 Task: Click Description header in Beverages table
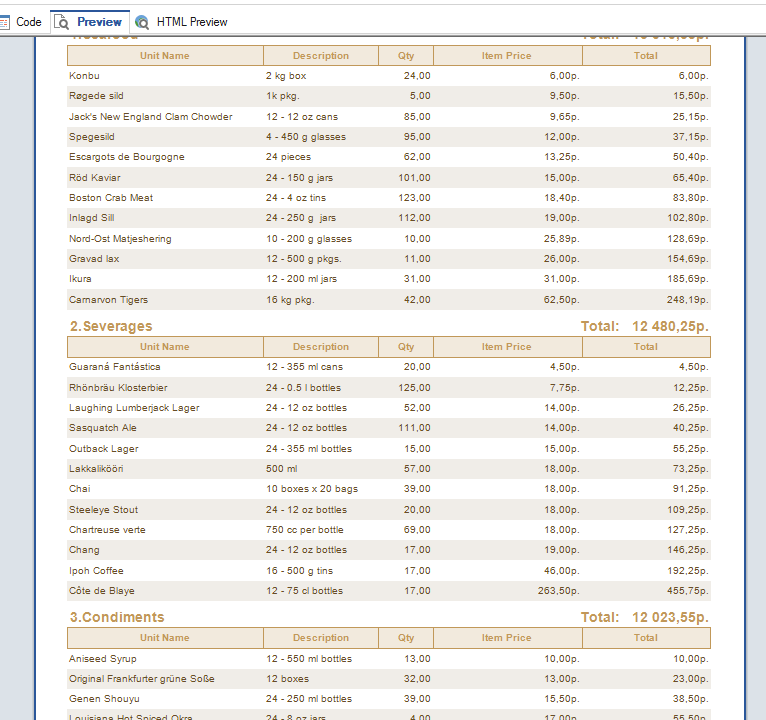click(321, 347)
